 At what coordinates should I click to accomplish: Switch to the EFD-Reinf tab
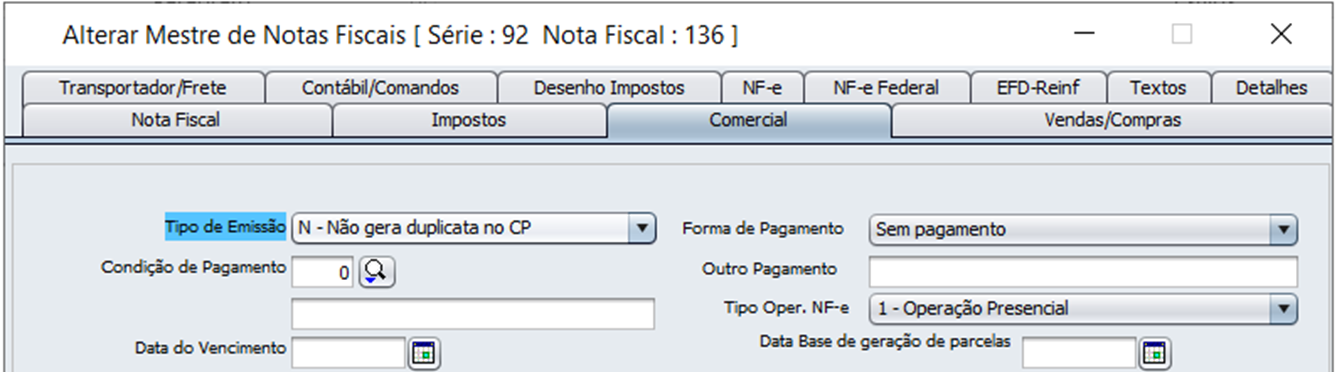coord(1036,88)
